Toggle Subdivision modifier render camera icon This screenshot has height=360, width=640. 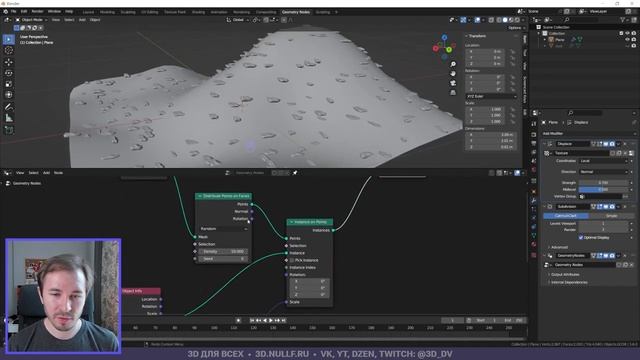click(612, 207)
